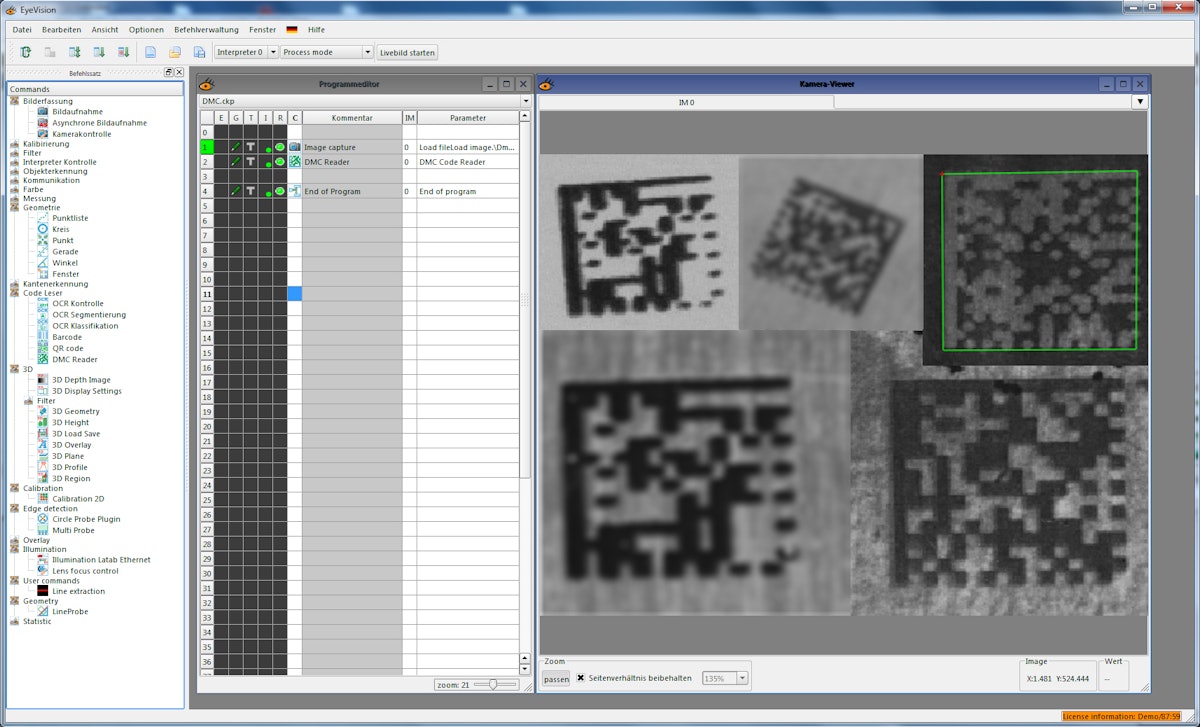Toggle Seitenverhältnis beibehalten checkbox
This screenshot has height=727, width=1200.
pyautogui.click(x=581, y=678)
